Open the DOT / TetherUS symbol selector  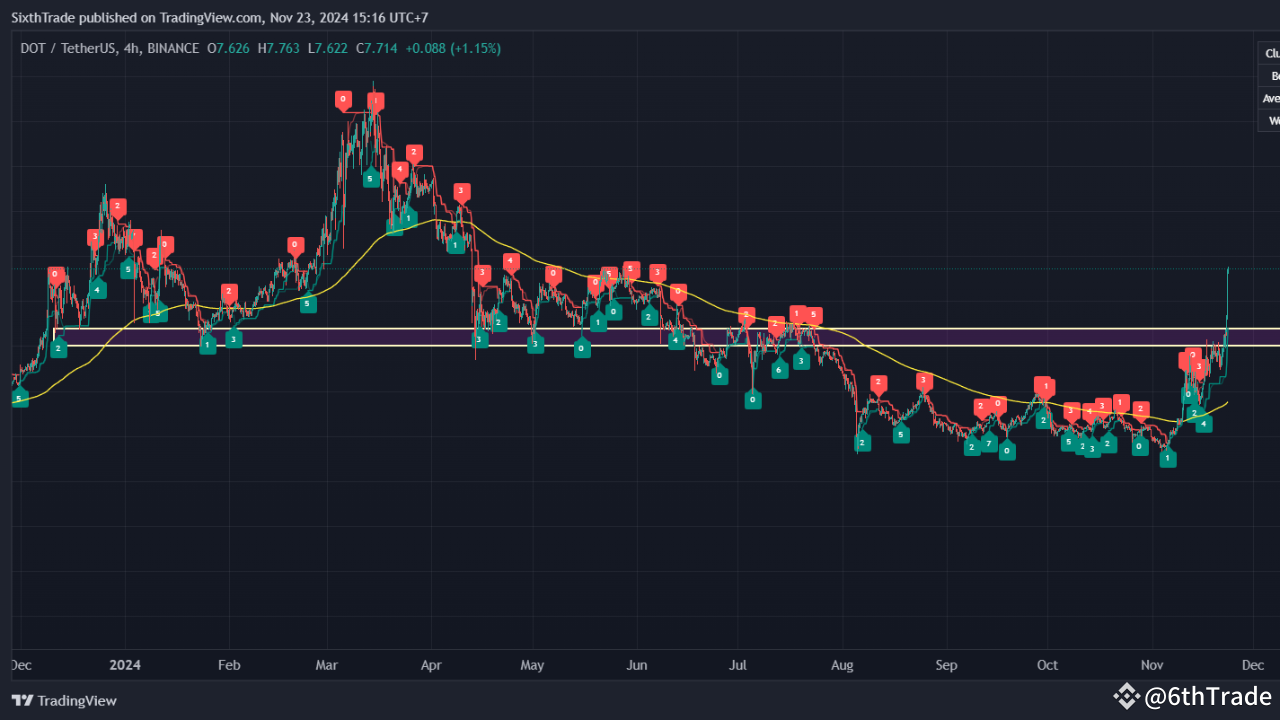(66, 48)
